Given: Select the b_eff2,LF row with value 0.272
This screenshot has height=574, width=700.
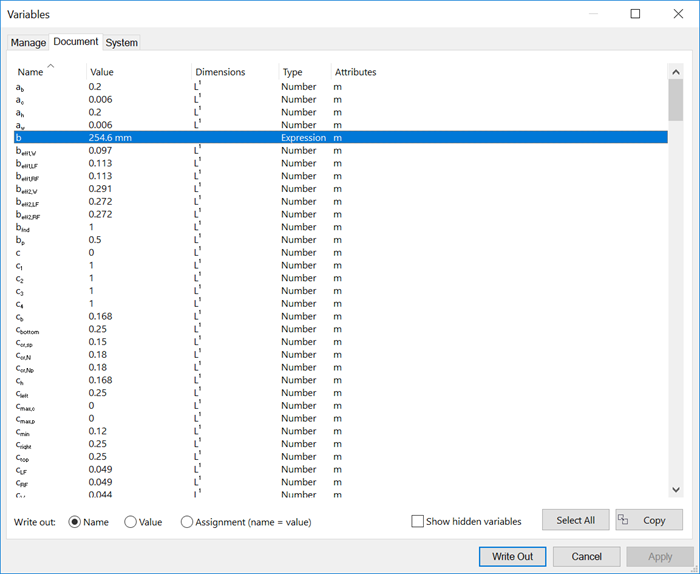Looking at the screenshot, I should (x=341, y=201).
